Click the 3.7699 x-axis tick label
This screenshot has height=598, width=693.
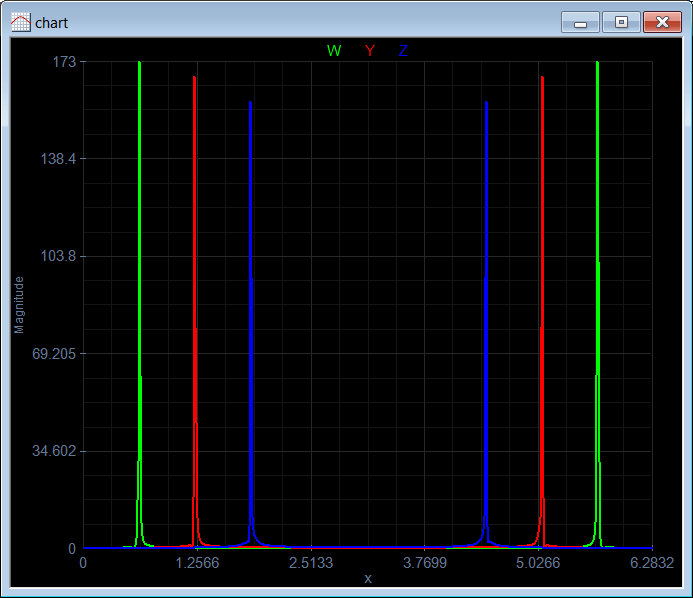425,563
